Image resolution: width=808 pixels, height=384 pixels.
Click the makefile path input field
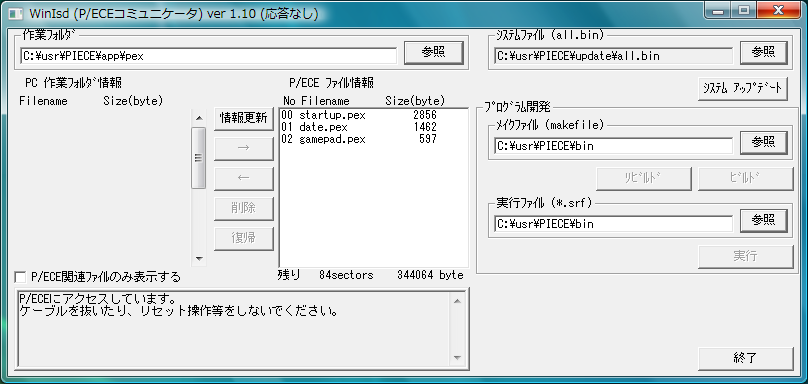(614, 146)
